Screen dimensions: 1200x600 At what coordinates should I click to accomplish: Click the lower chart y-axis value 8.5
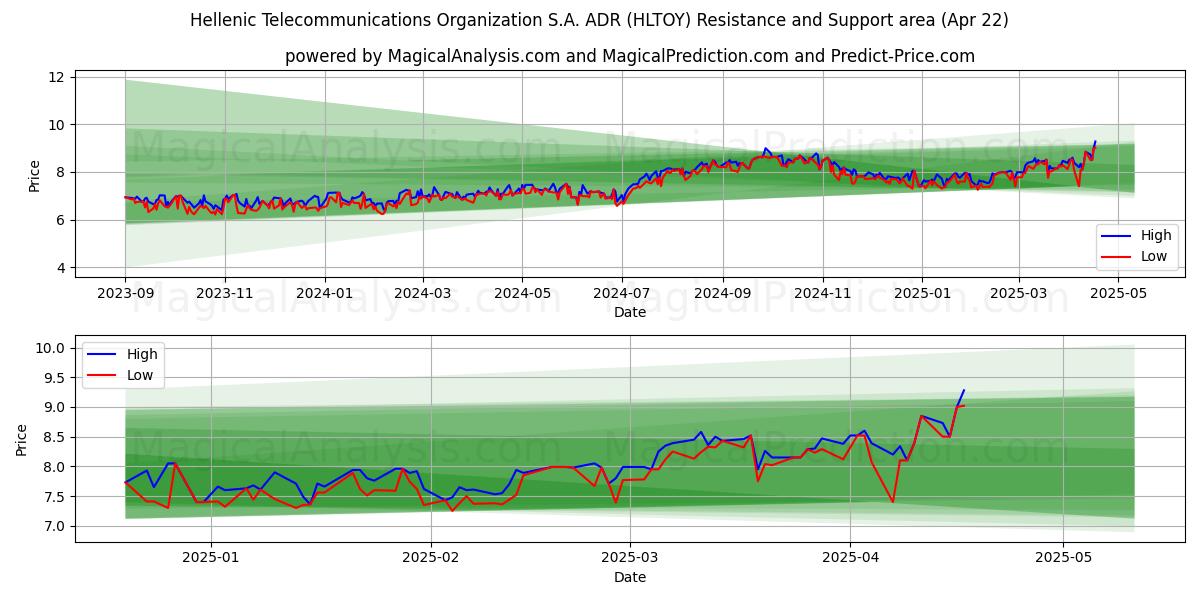tap(55, 437)
